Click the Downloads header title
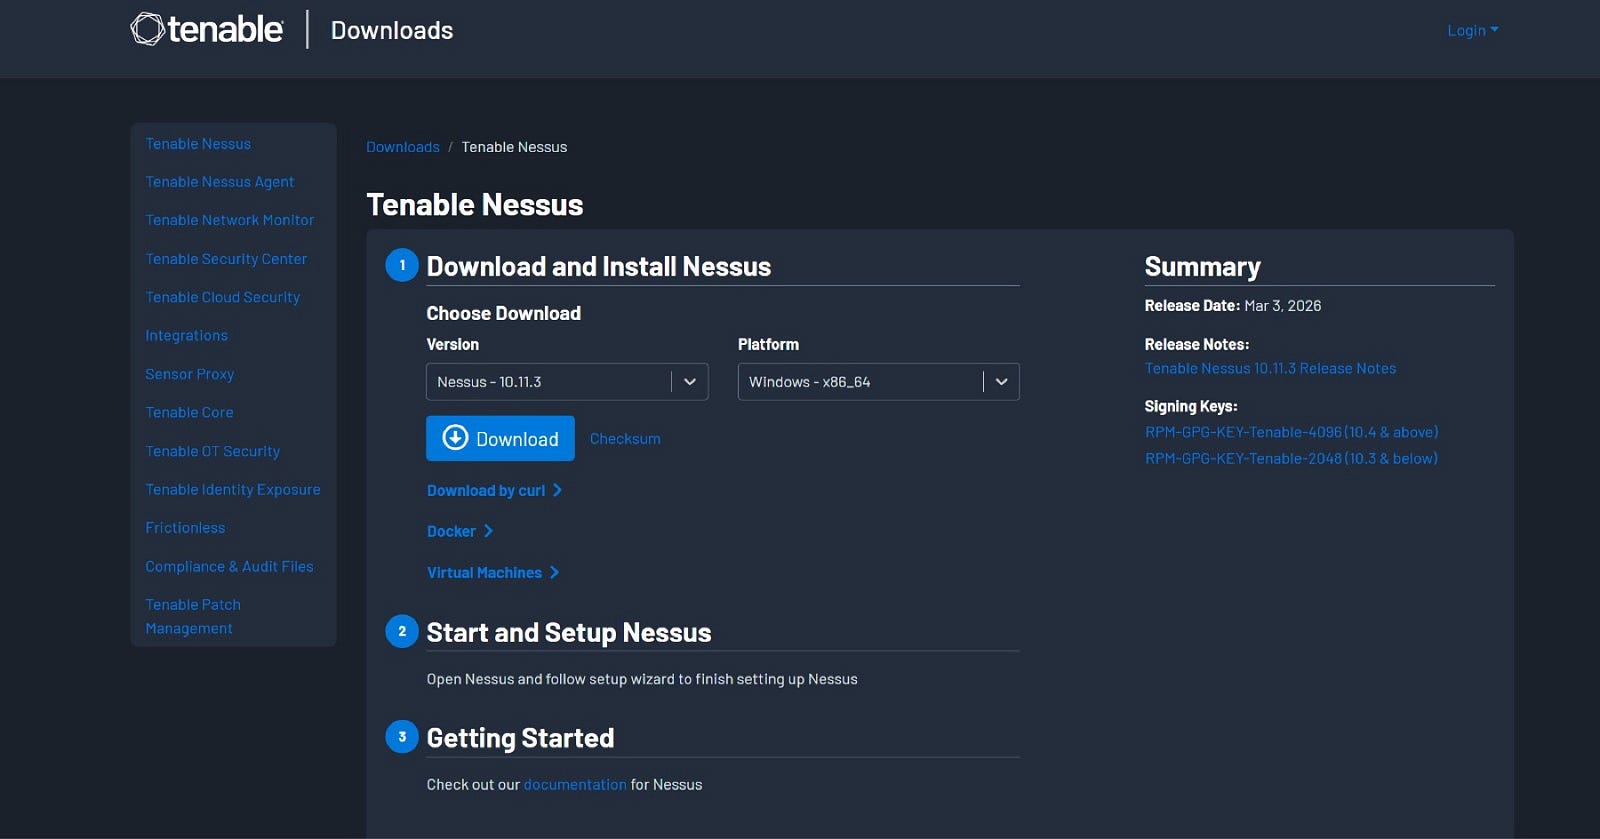Screen dimensions: 1600x839 pos(392,31)
